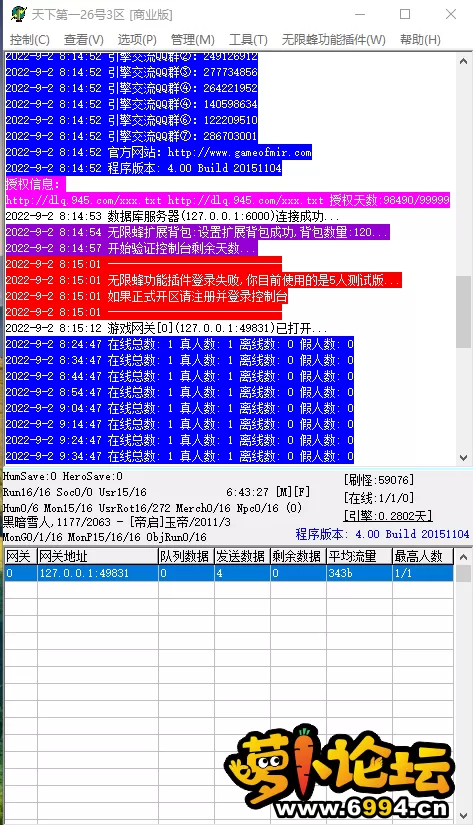This screenshot has width=473, height=825.
Task: Click gateway table scrollbar up arrow
Action: (463, 557)
